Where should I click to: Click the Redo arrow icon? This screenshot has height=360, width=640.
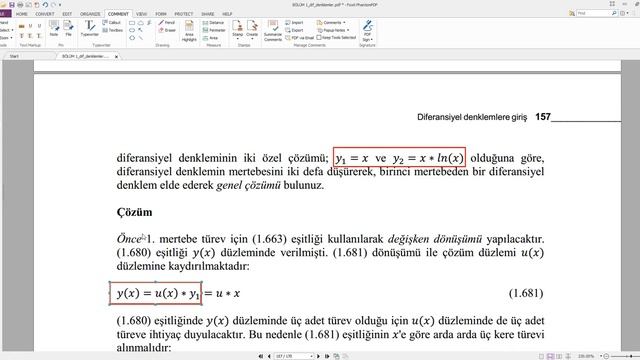[x=53, y=5]
